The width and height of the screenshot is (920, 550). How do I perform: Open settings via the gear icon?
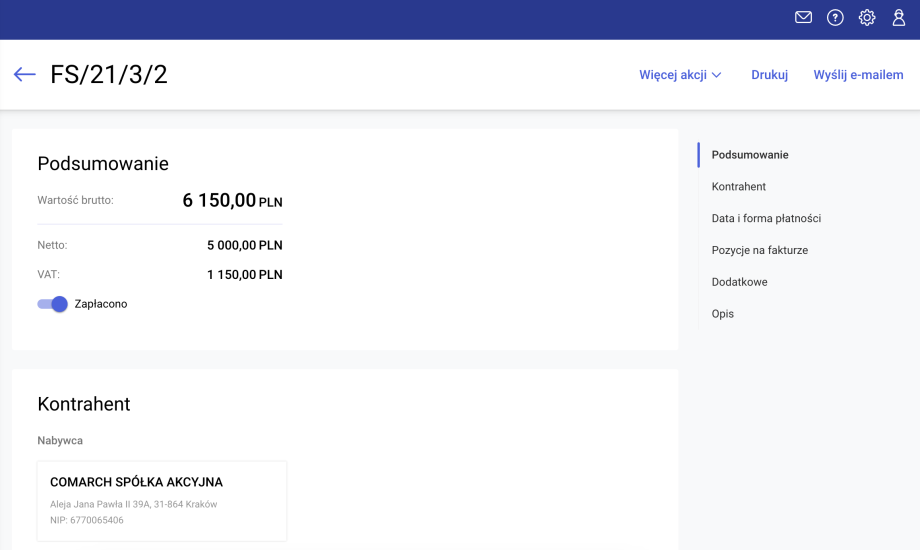click(867, 18)
